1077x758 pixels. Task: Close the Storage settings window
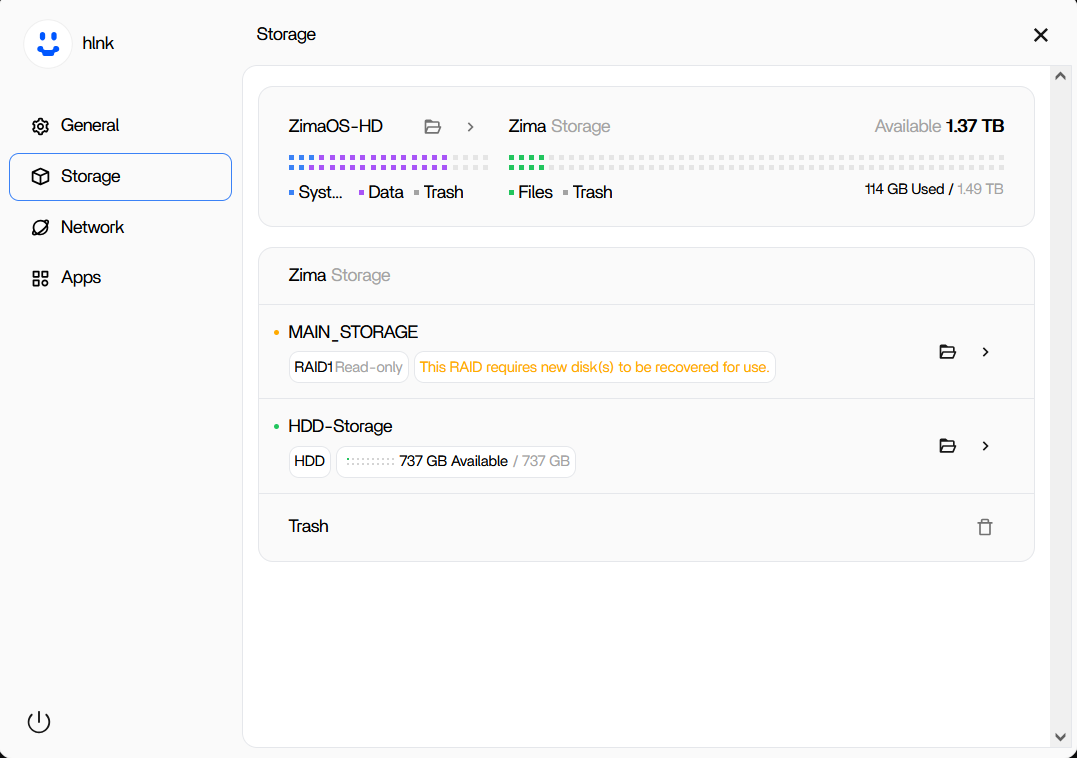coord(1041,35)
